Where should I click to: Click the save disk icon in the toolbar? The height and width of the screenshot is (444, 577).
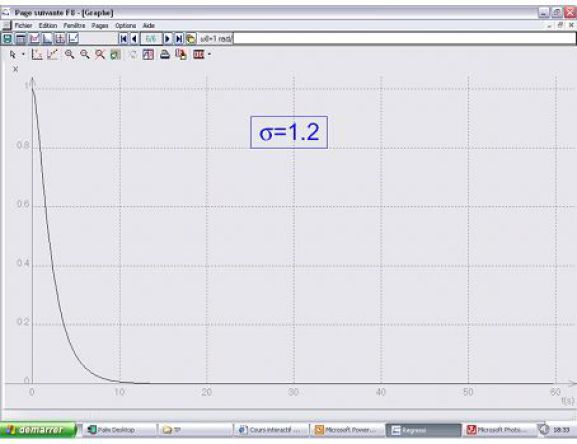pyautogui.click(x=7, y=39)
